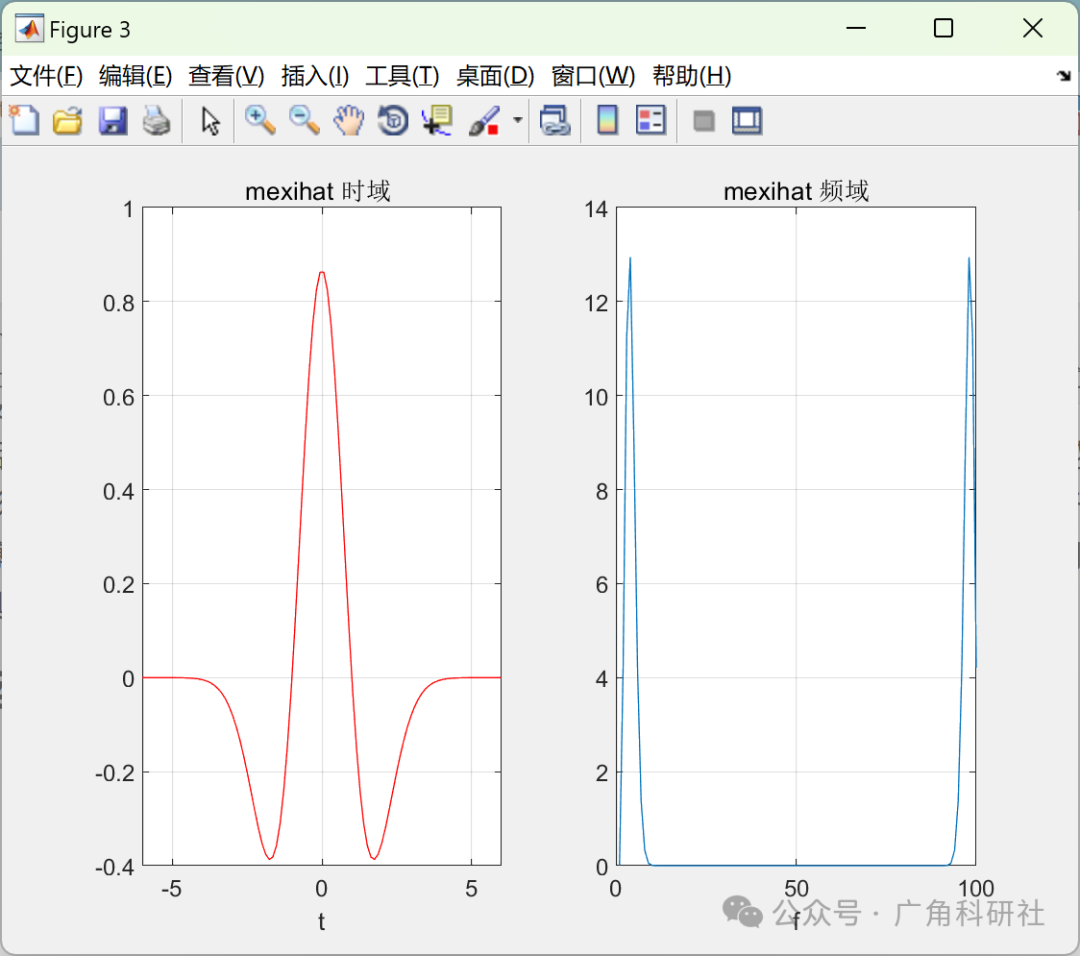Click the 'mexihat 频域' plot title
The image size is (1080, 956).
click(796, 191)
